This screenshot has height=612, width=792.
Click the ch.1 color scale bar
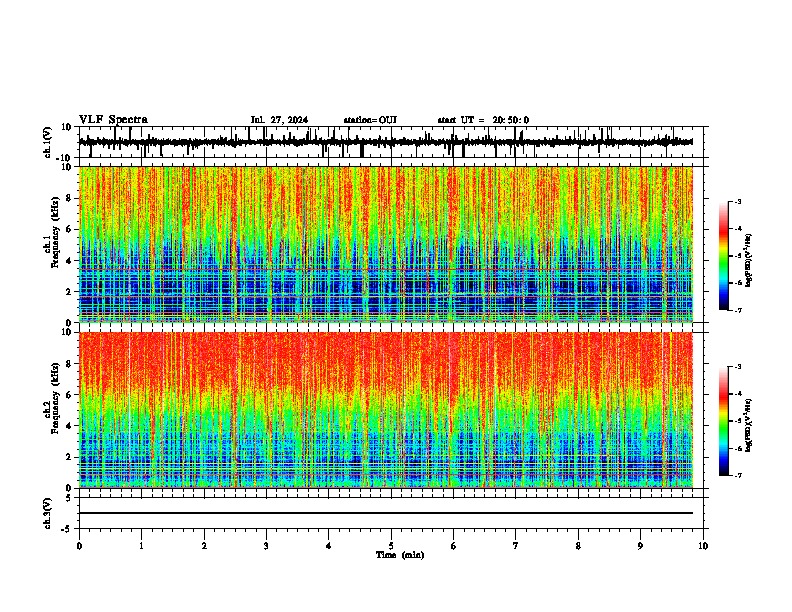tap(724, 256)
